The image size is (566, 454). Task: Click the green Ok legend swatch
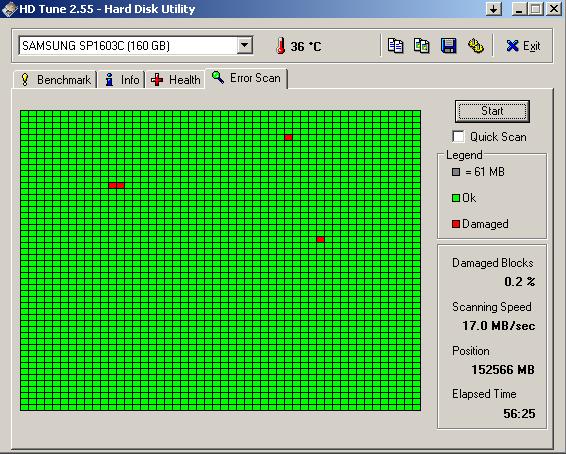pyautogui.click(x=456, y=198)
